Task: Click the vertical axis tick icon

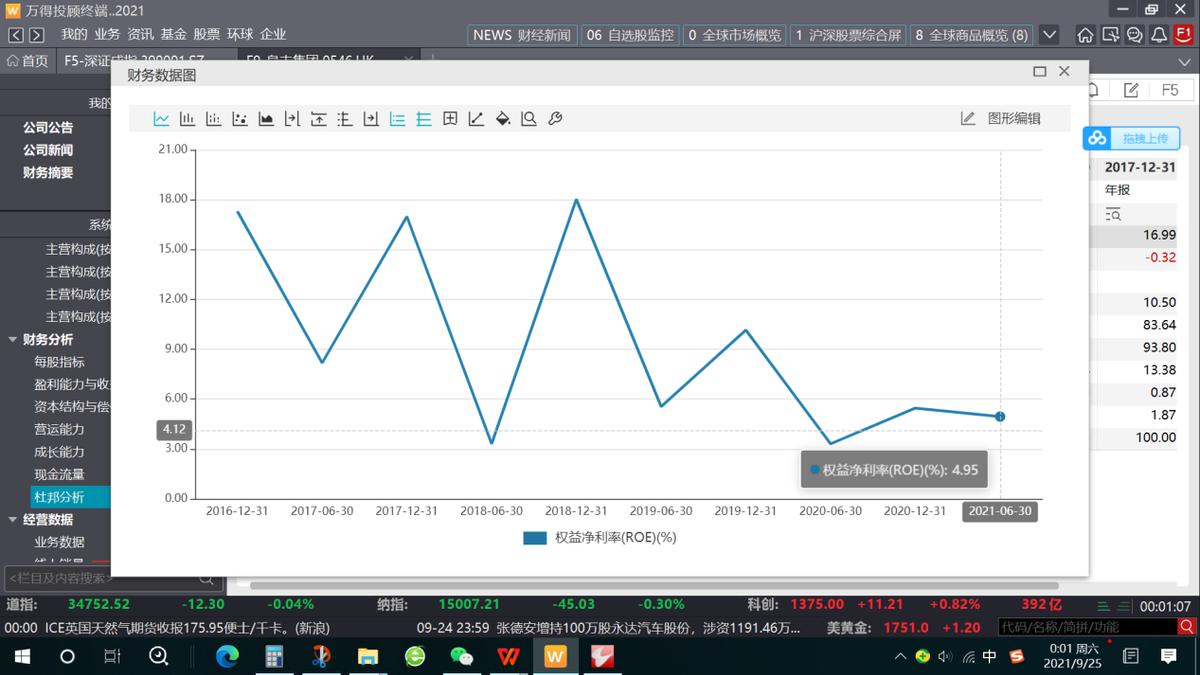Action: [x=345, y=119]
